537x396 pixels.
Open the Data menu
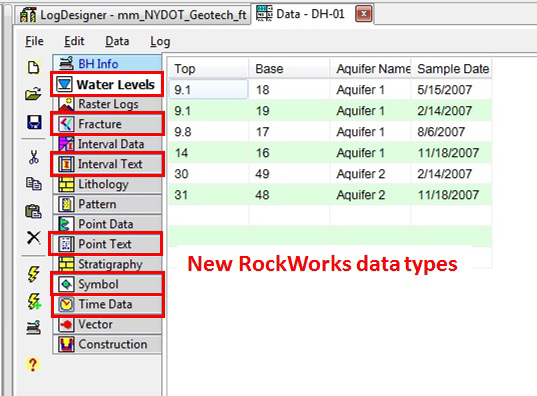[117, 41]
